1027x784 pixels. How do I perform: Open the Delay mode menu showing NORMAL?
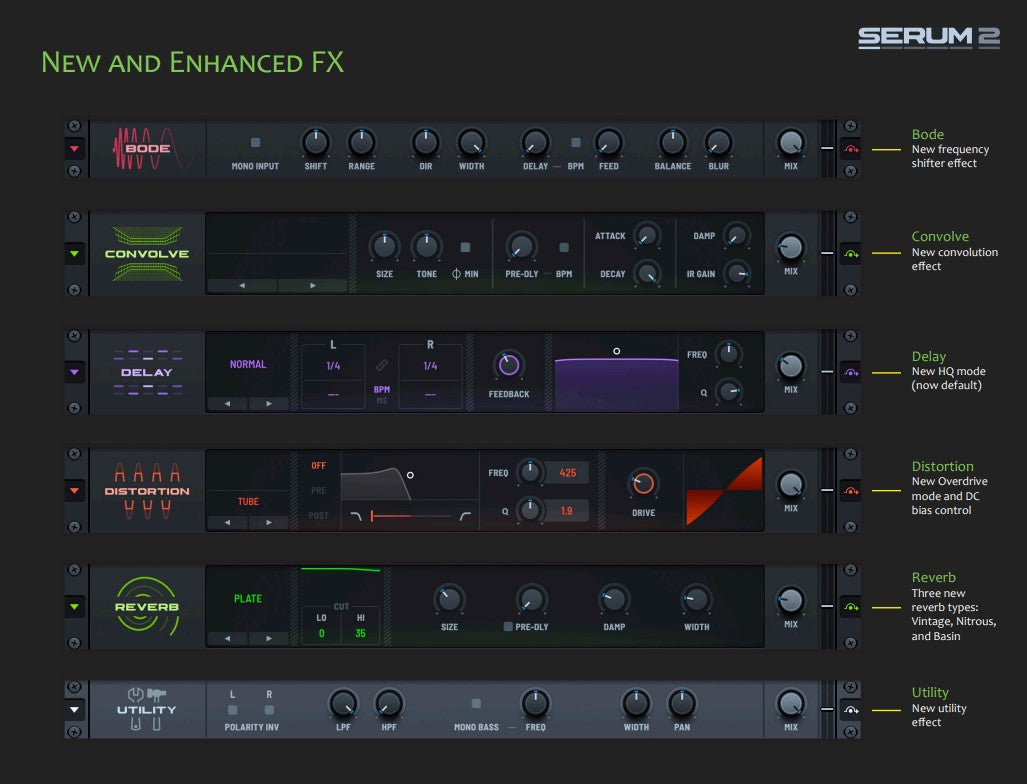[248, 364]
